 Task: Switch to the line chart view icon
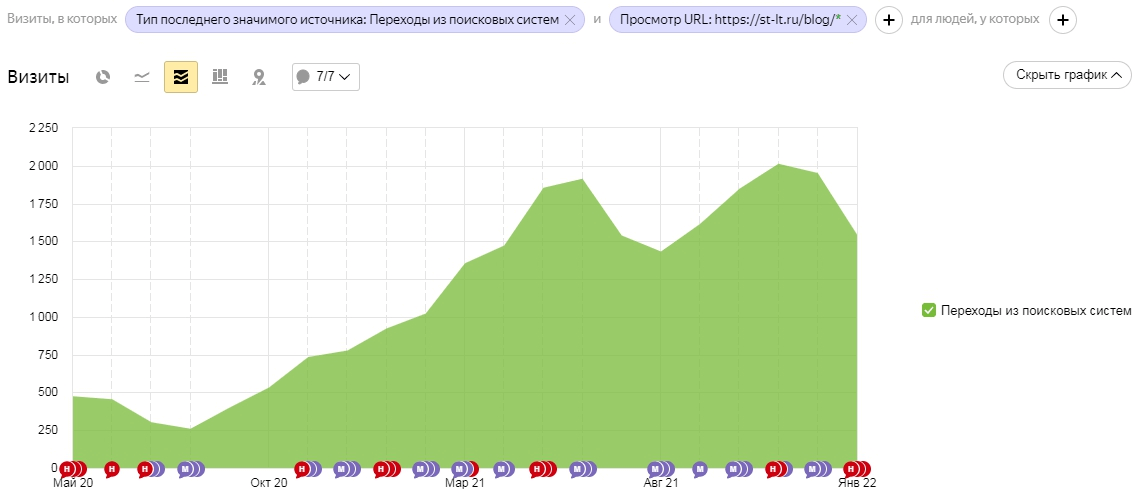tap(142, 77)
